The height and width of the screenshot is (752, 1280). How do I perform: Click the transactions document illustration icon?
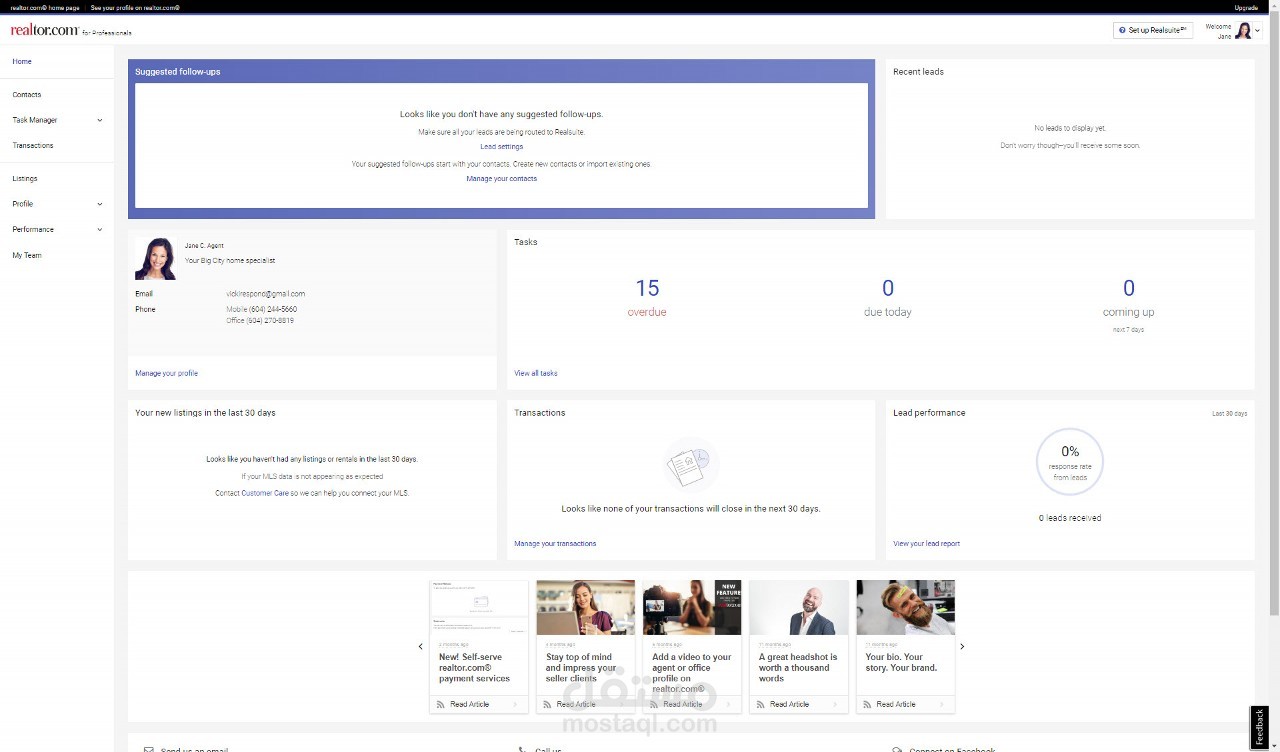[690, 465]
